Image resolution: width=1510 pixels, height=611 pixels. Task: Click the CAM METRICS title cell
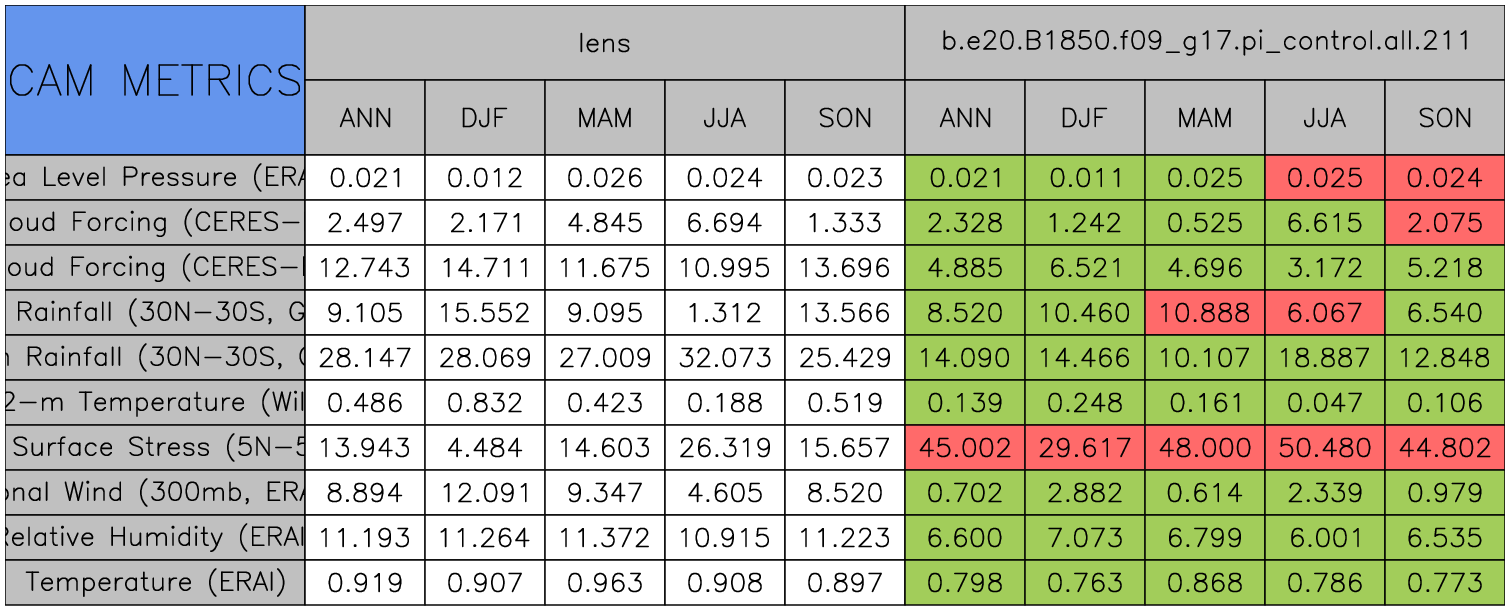tap(155, 80)
